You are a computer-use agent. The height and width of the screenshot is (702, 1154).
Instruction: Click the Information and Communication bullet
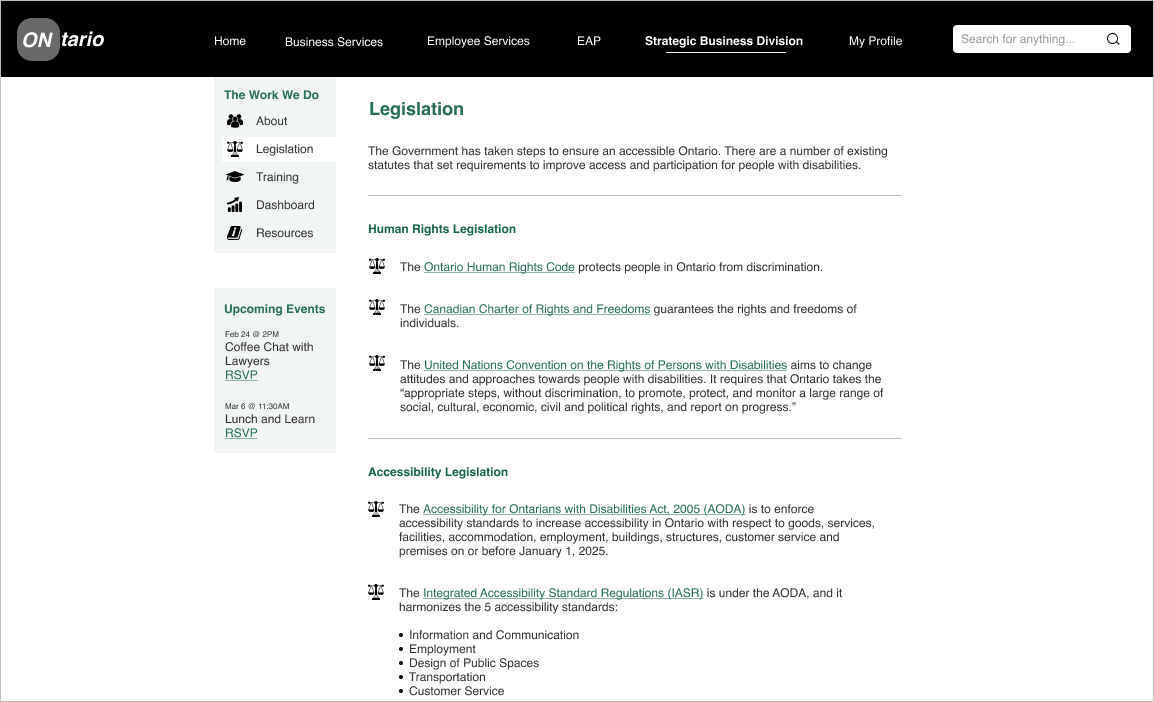(x=494, y=635)
